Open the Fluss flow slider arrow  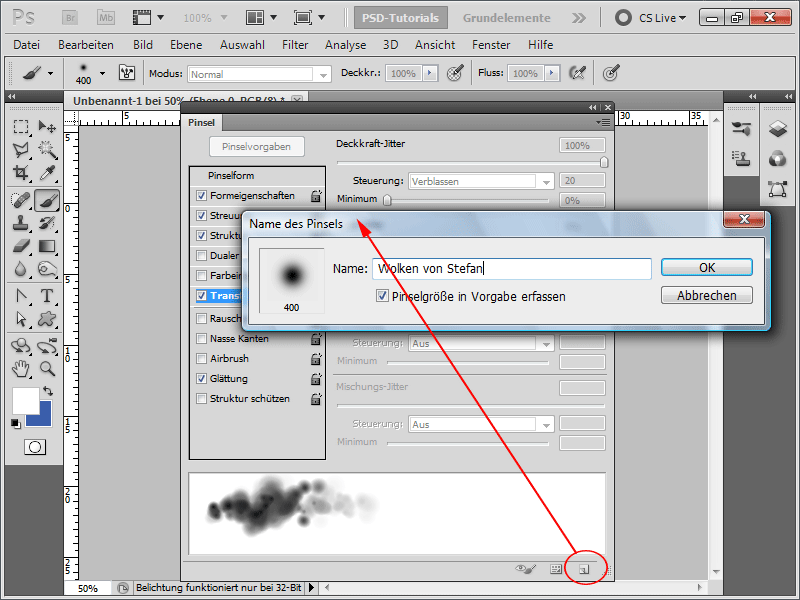pos(552,73)
